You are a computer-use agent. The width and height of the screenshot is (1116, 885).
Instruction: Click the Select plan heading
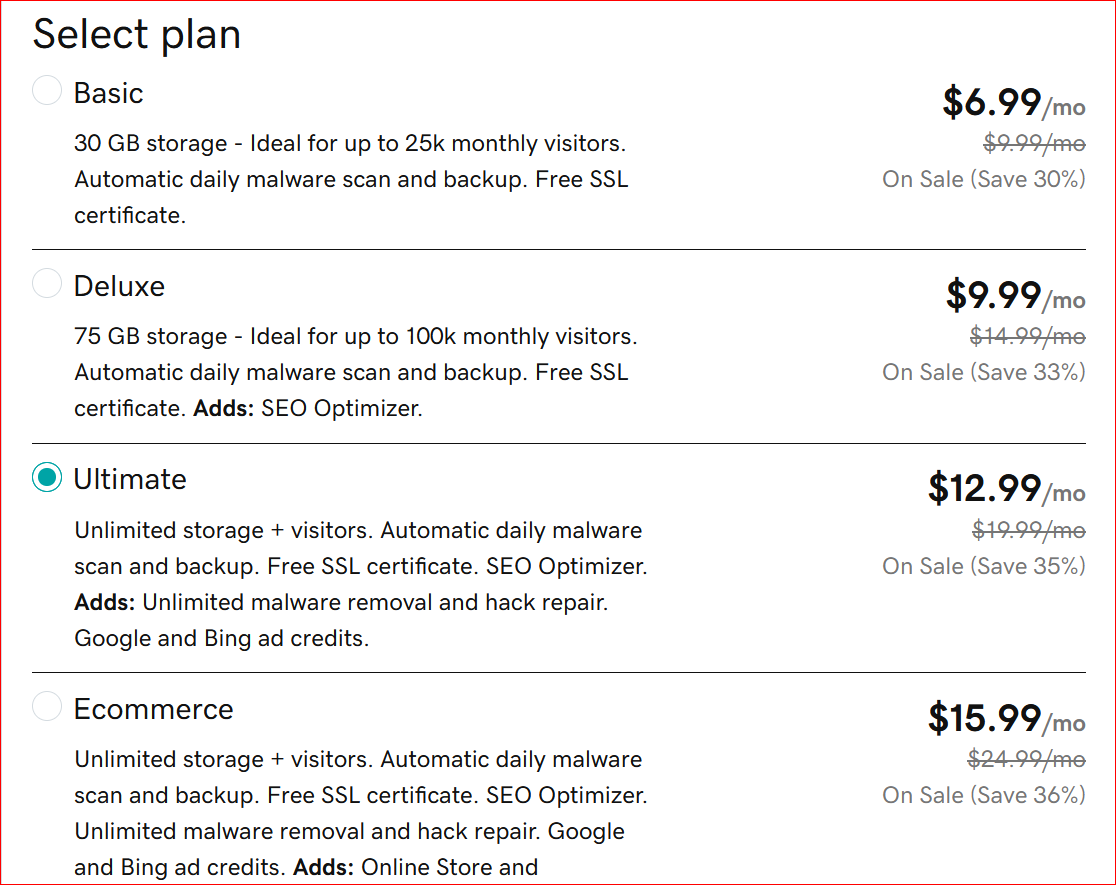point(137,34)
